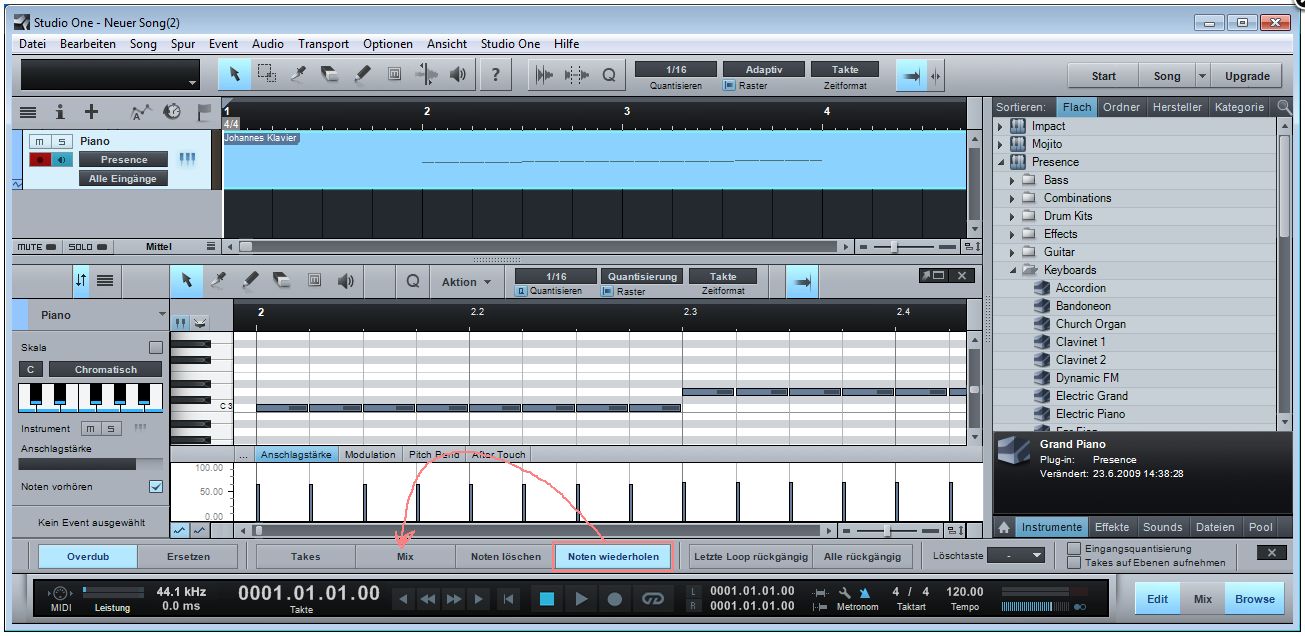Toggle the loop button in the transport

click(x=653, y=599)
